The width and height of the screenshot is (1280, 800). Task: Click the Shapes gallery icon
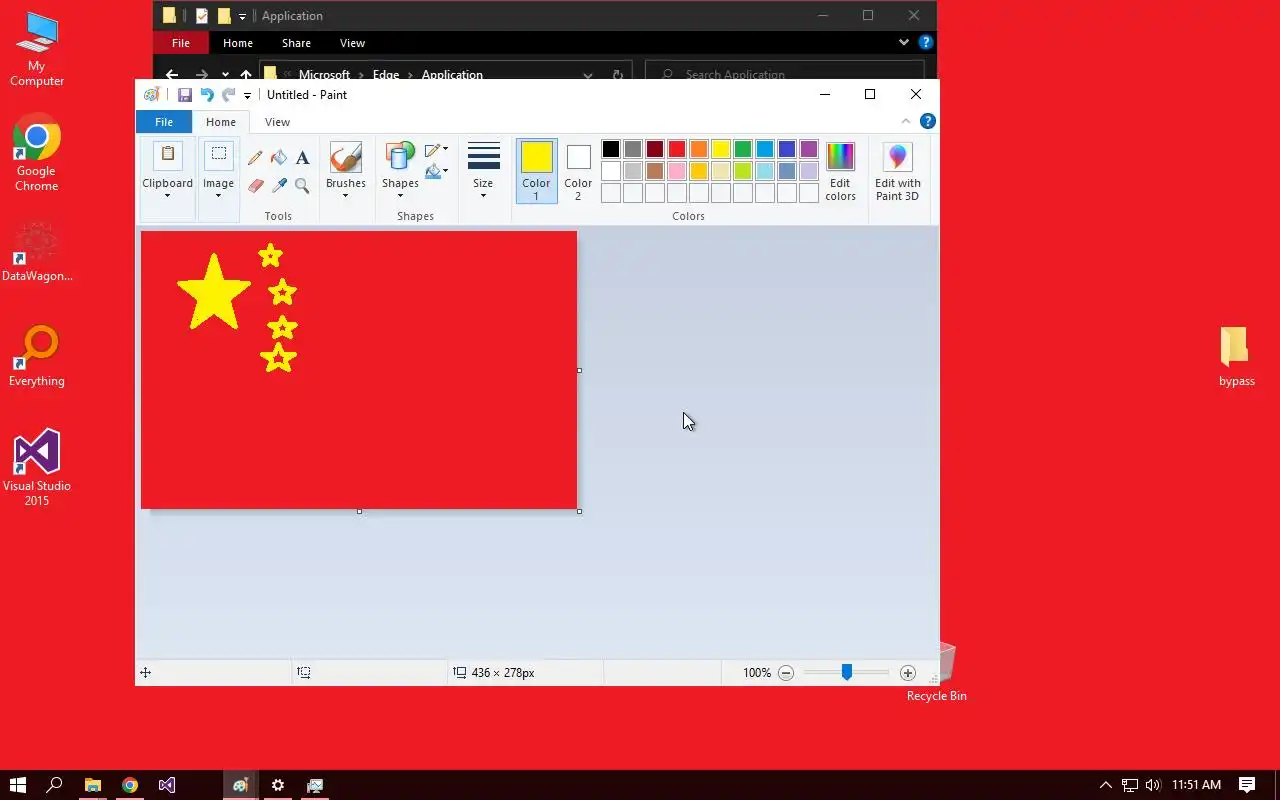pyautogui.click(x=400, y=158)
